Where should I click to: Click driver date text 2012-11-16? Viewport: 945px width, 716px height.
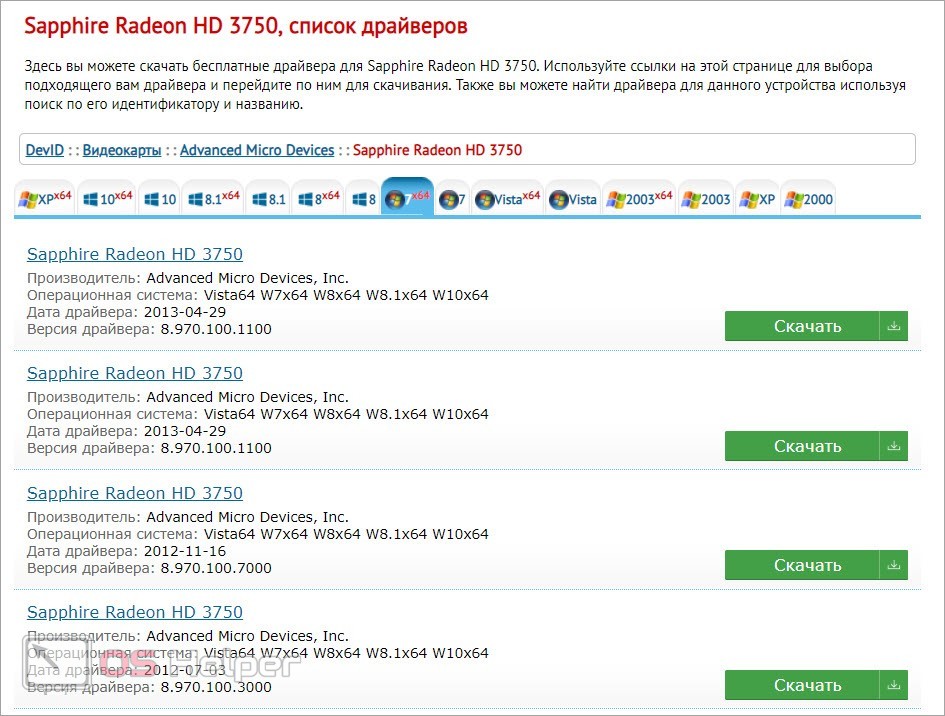click(184, 551)
